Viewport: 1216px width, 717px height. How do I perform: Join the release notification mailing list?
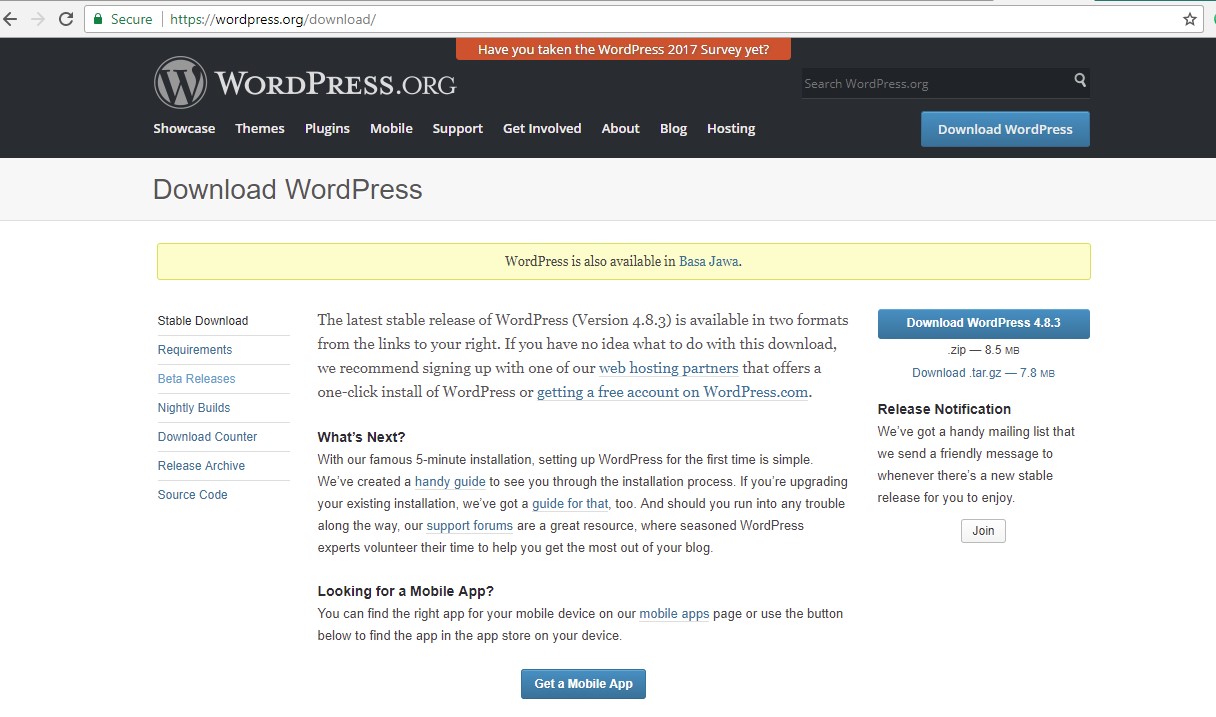(x=983, y=531)
